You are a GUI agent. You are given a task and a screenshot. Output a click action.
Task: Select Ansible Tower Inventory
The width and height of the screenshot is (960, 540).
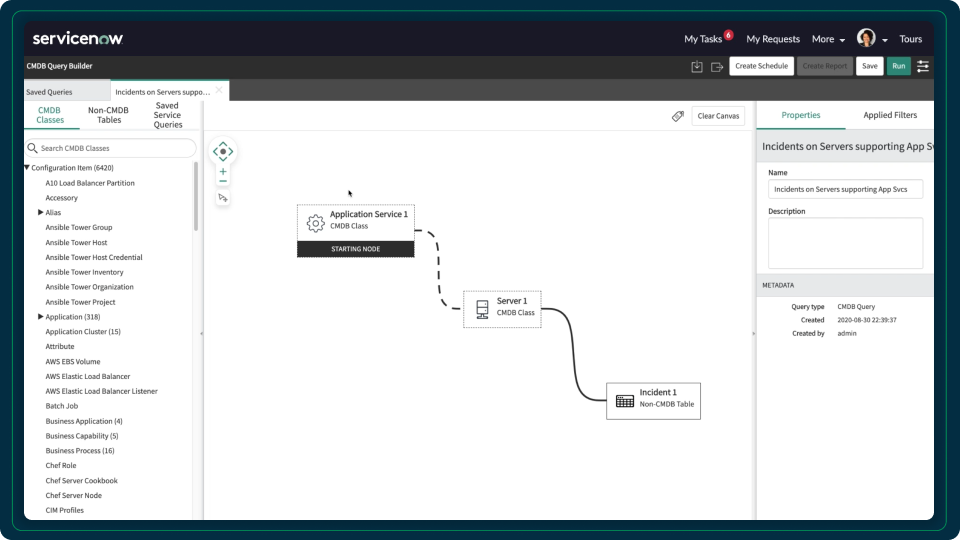click(x=84, y=272)
